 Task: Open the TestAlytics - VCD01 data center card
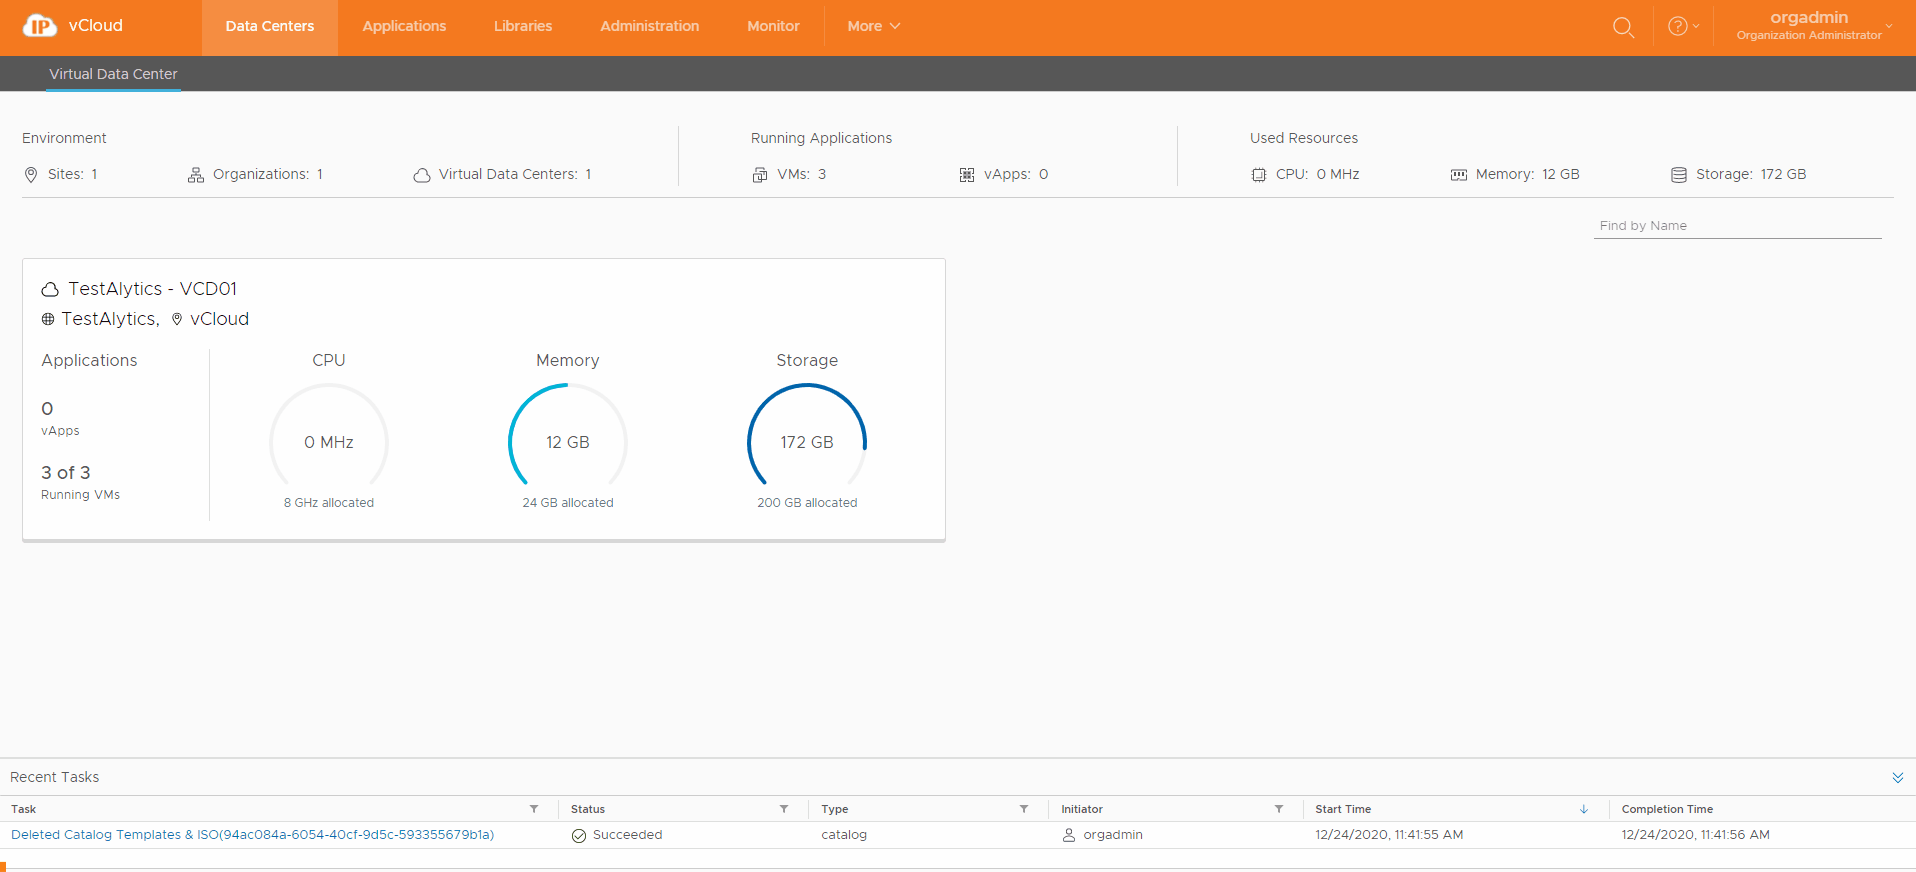[152, 289]
